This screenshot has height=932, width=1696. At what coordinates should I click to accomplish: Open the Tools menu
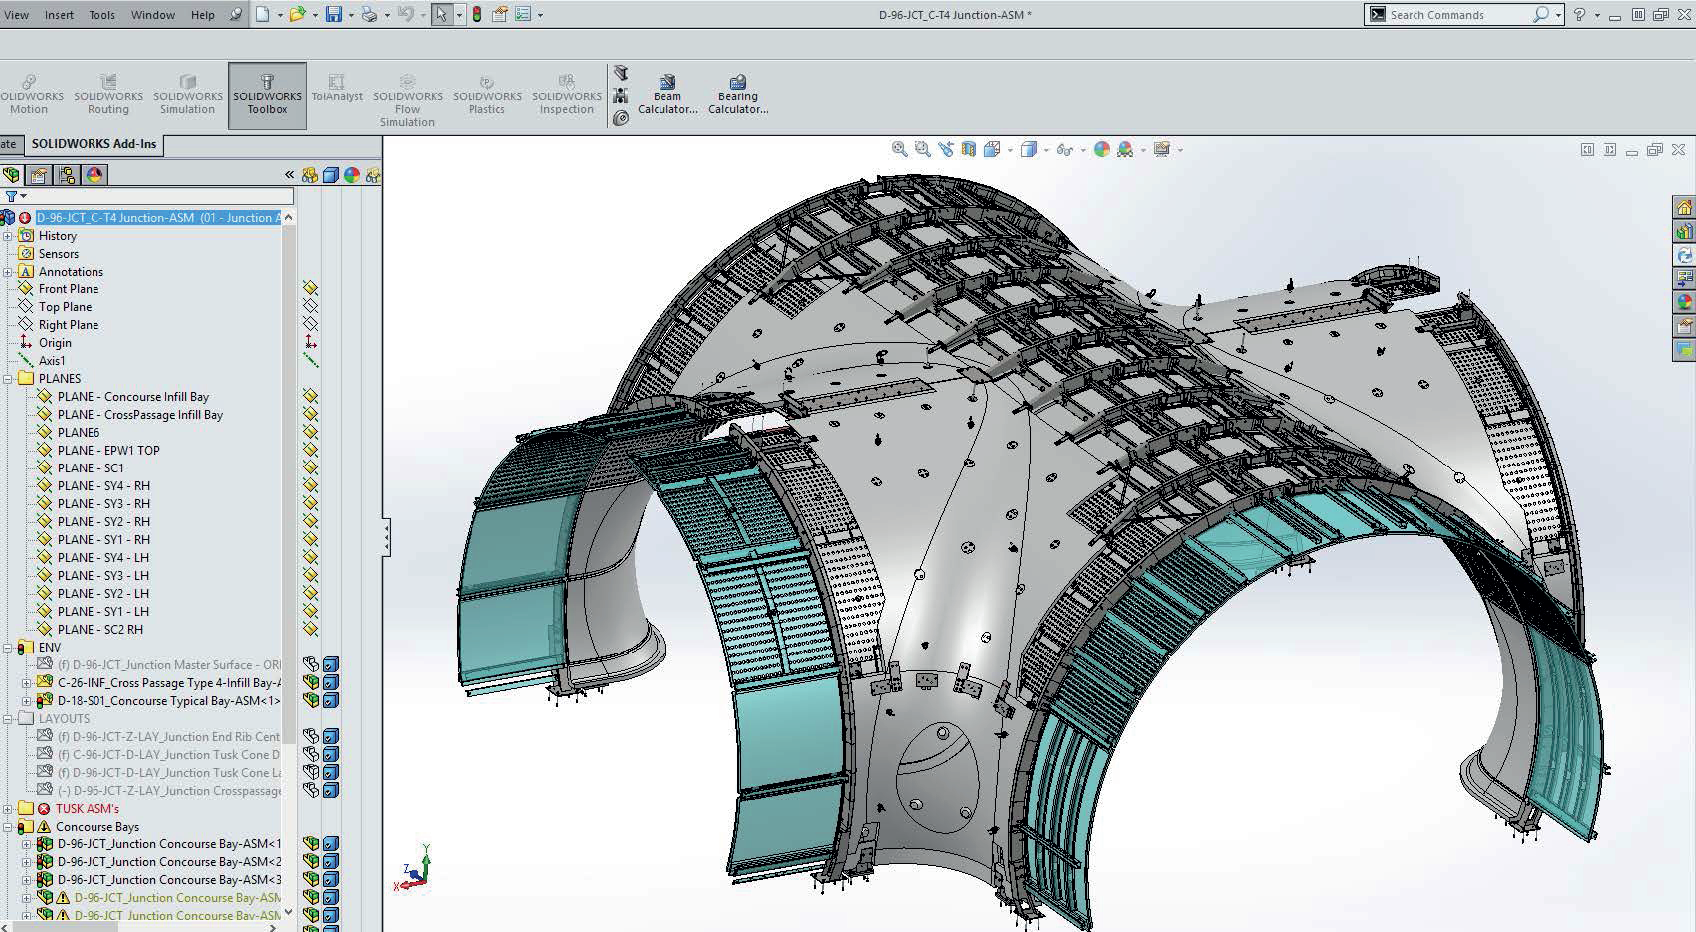tap(100, 14)
